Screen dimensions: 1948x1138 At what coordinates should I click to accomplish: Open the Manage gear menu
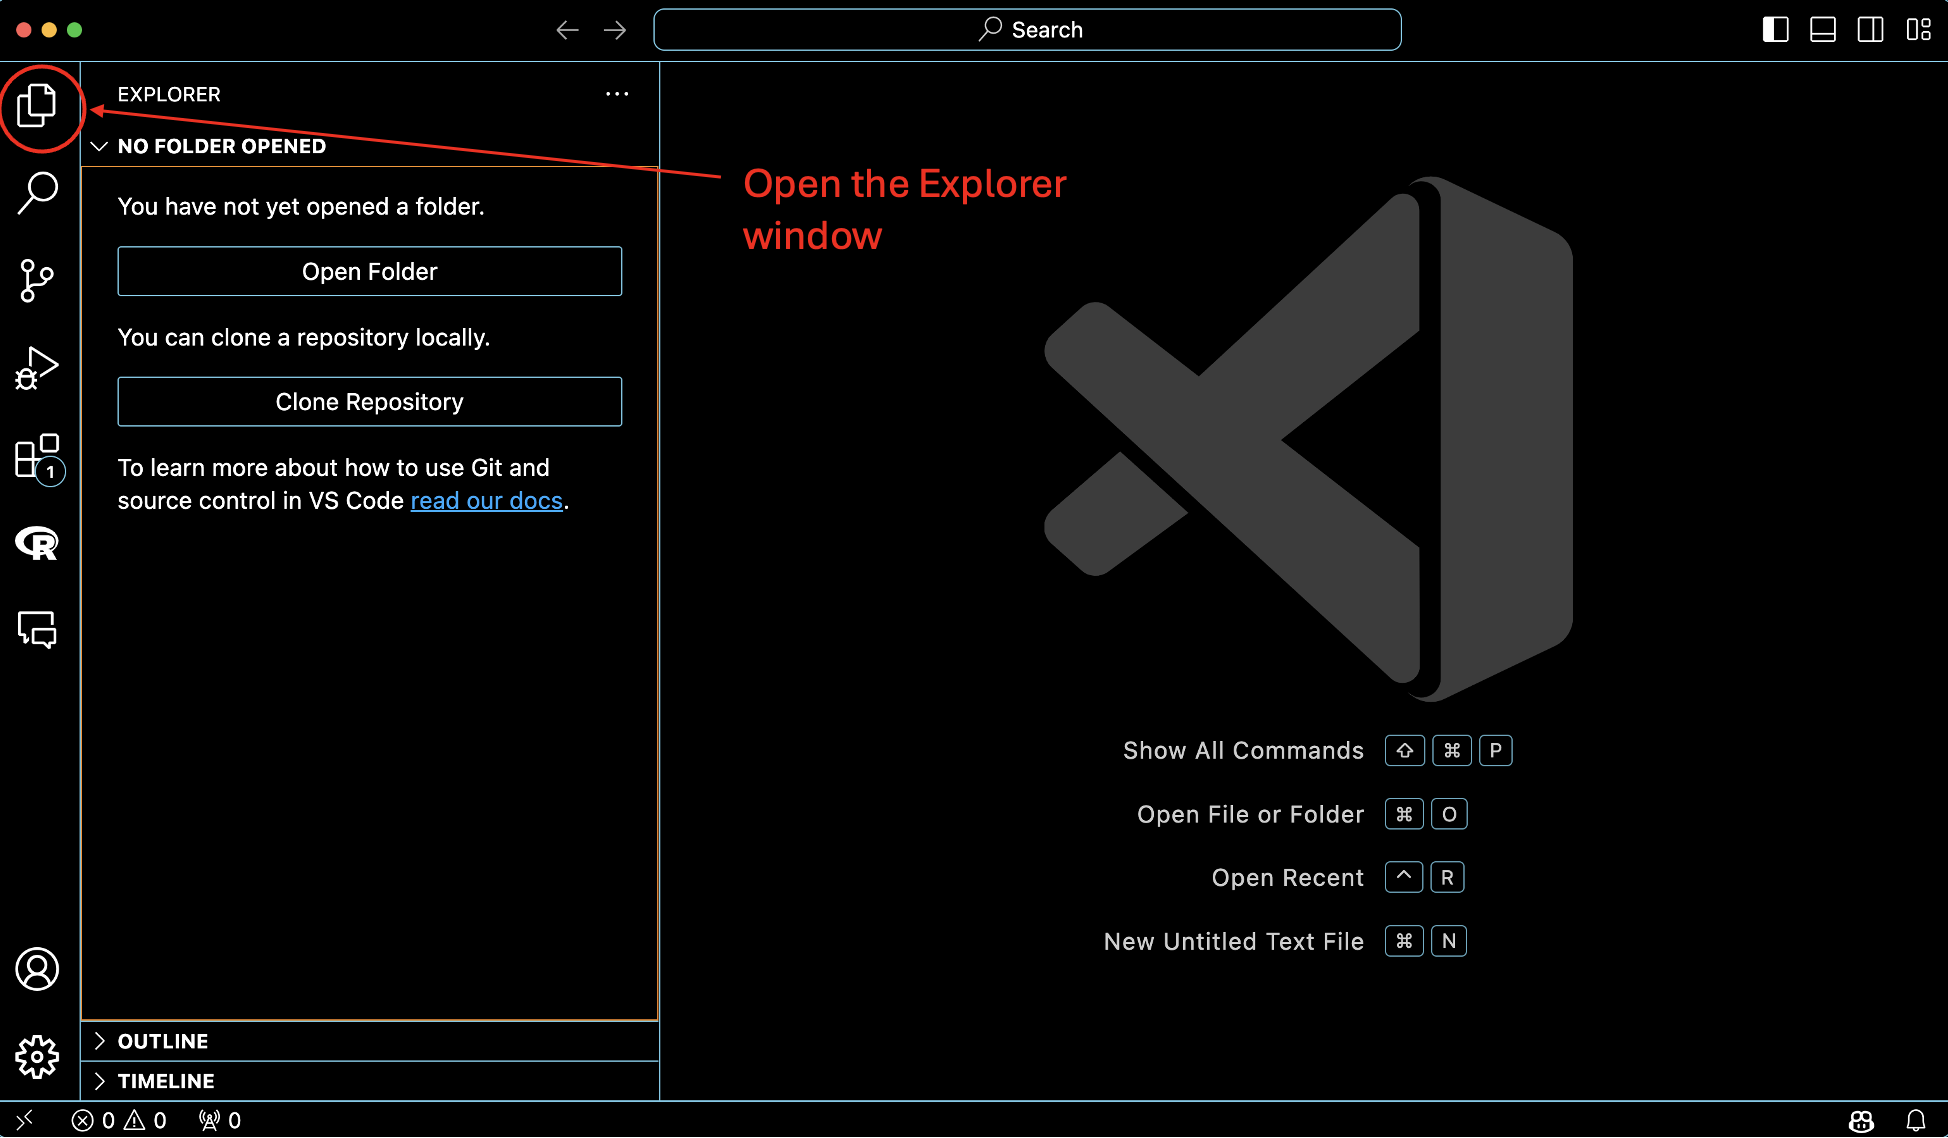37,1057
